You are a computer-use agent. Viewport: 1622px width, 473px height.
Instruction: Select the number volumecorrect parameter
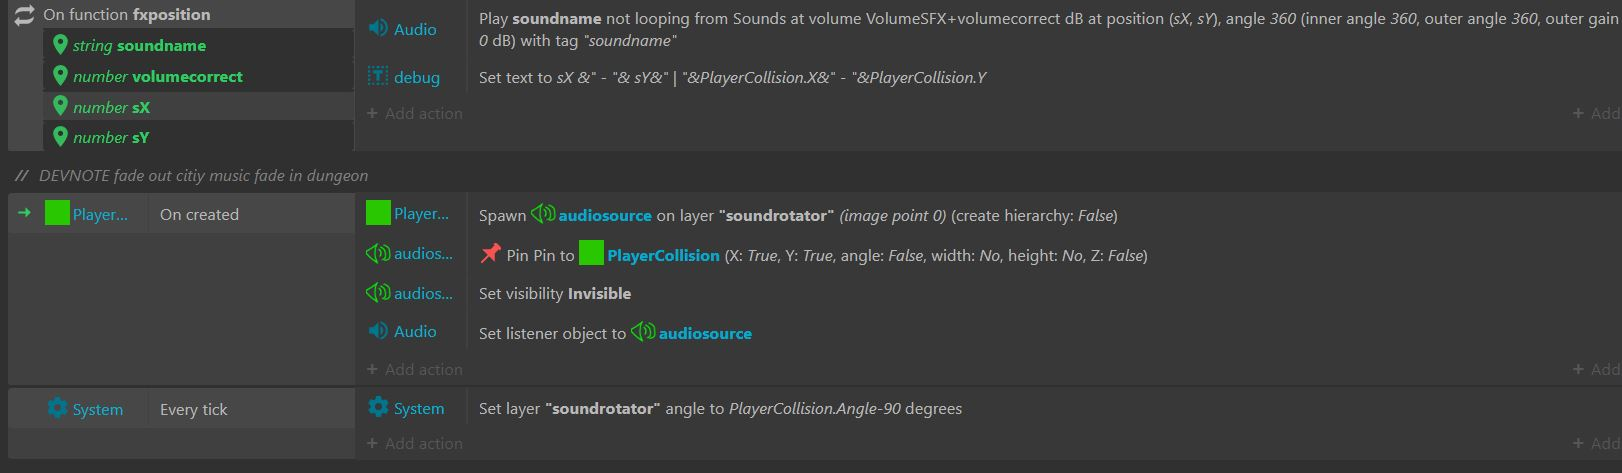158,76
